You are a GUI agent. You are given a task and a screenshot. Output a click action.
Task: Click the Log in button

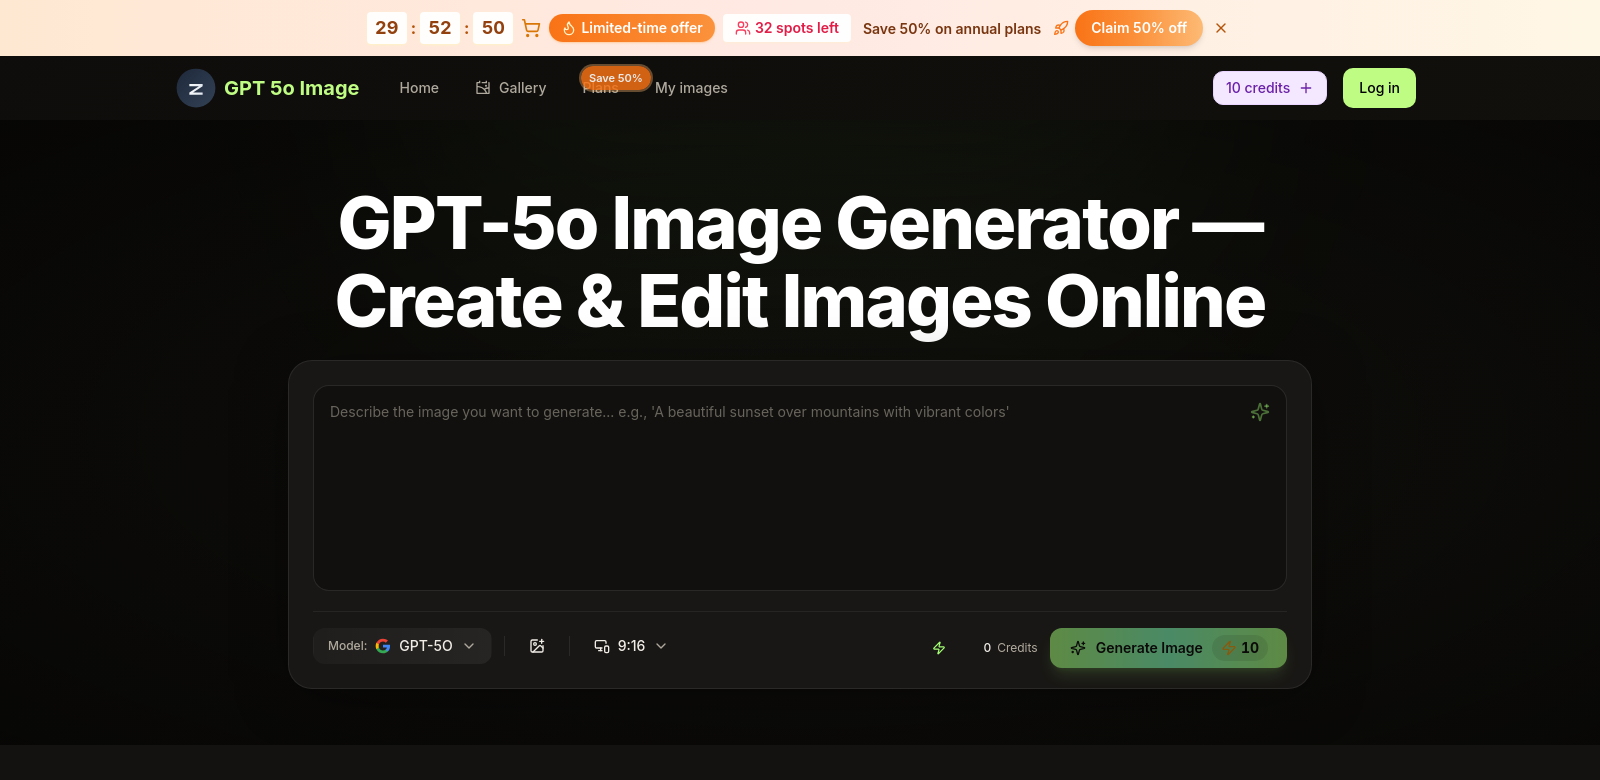[1379, 88]
